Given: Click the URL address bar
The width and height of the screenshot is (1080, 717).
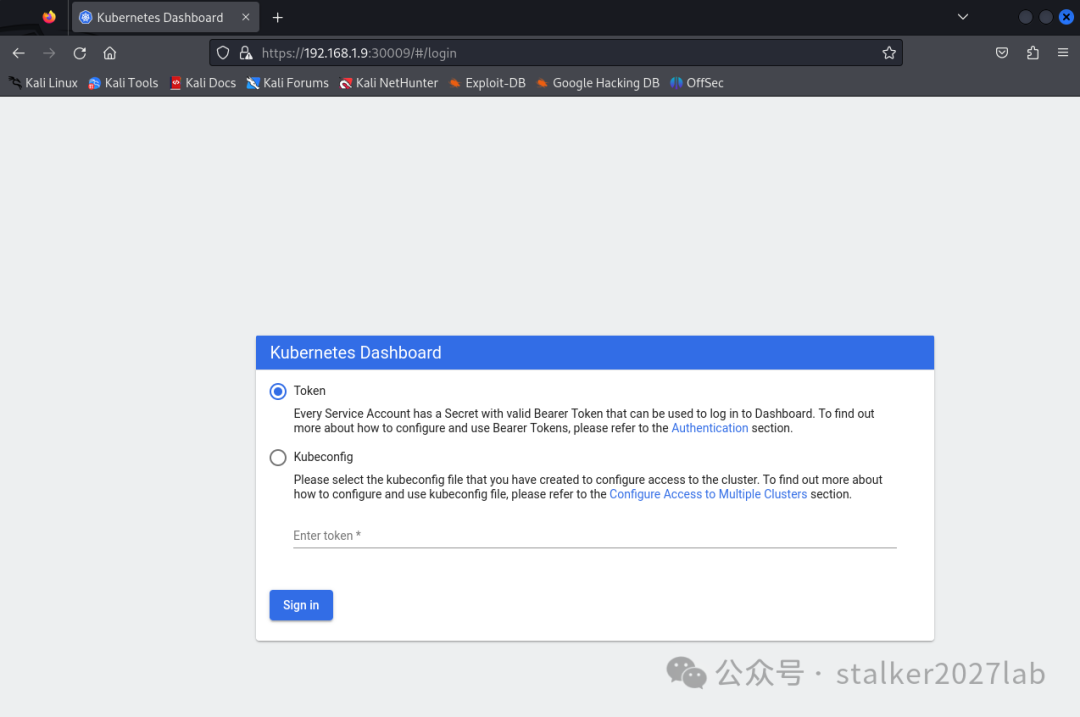Looking at the screenshot, I should point(554,53).
